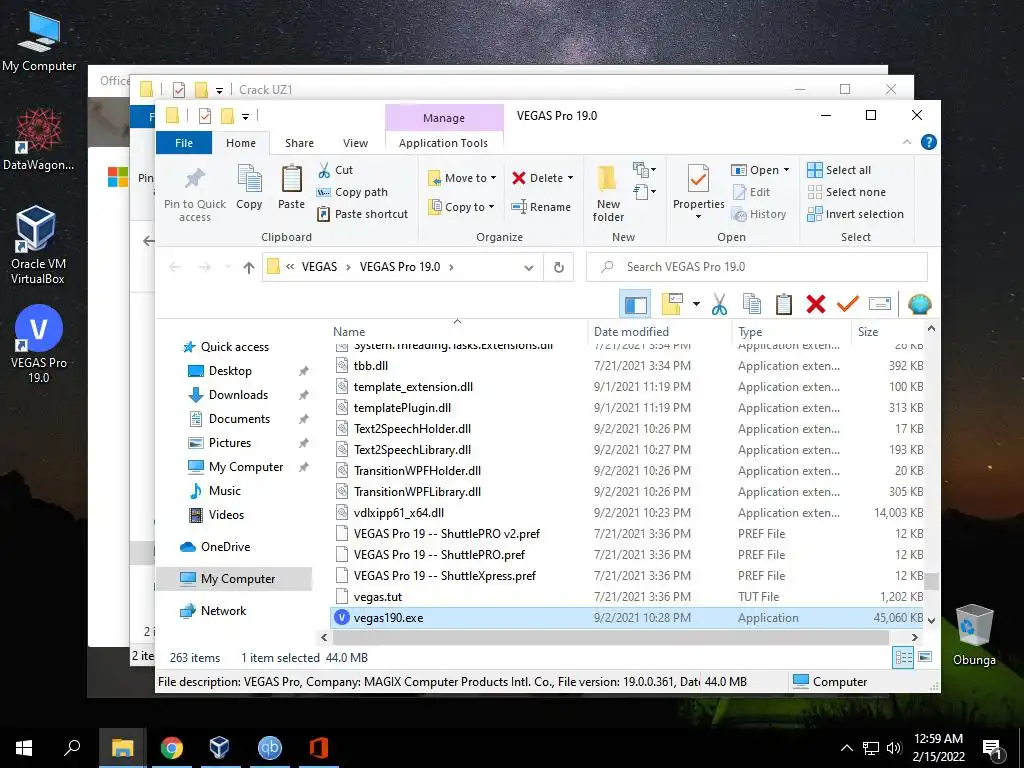Click the Paste icon in ribbon
The width and height of the screenshot is (1024, 768).
[291, 178]
